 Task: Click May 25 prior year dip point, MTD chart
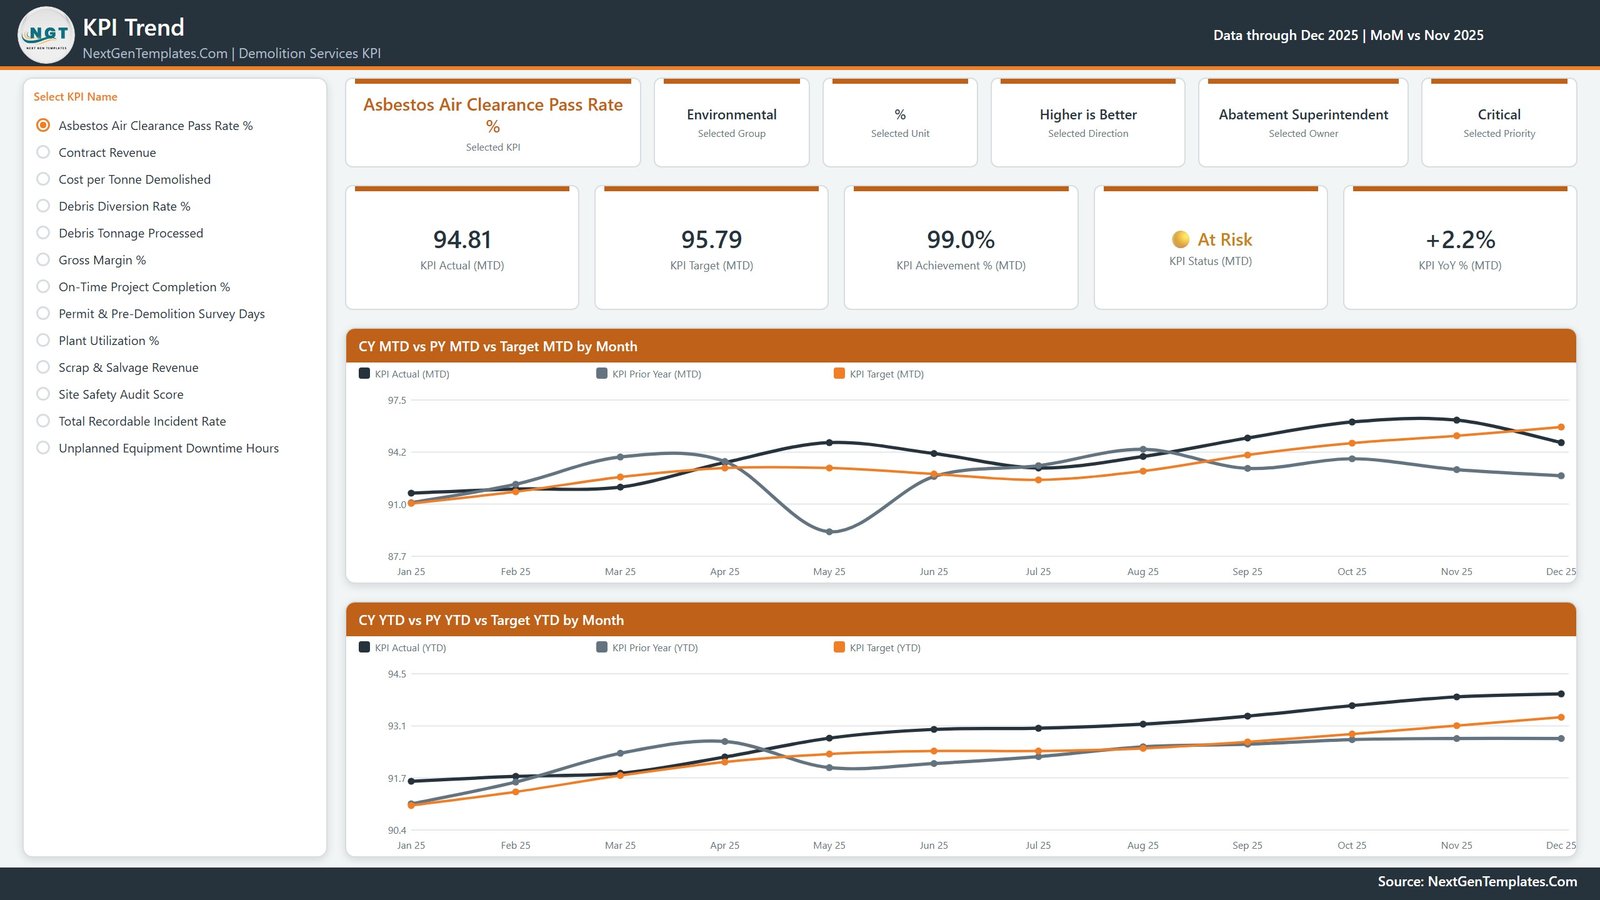(829, 532)
